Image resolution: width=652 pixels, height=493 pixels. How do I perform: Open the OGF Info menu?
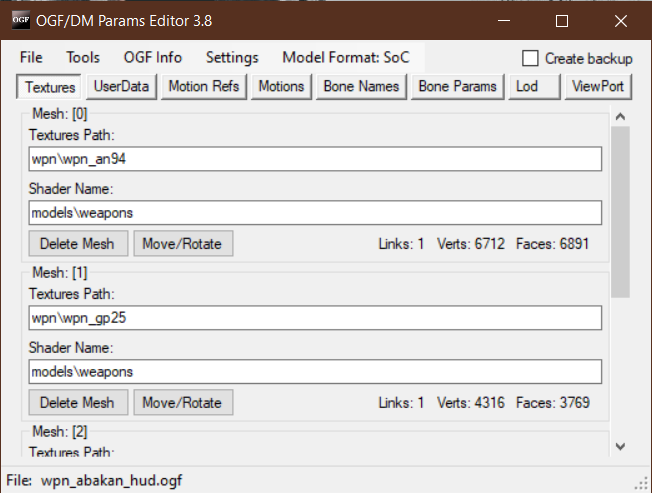[x=152, y=58]
